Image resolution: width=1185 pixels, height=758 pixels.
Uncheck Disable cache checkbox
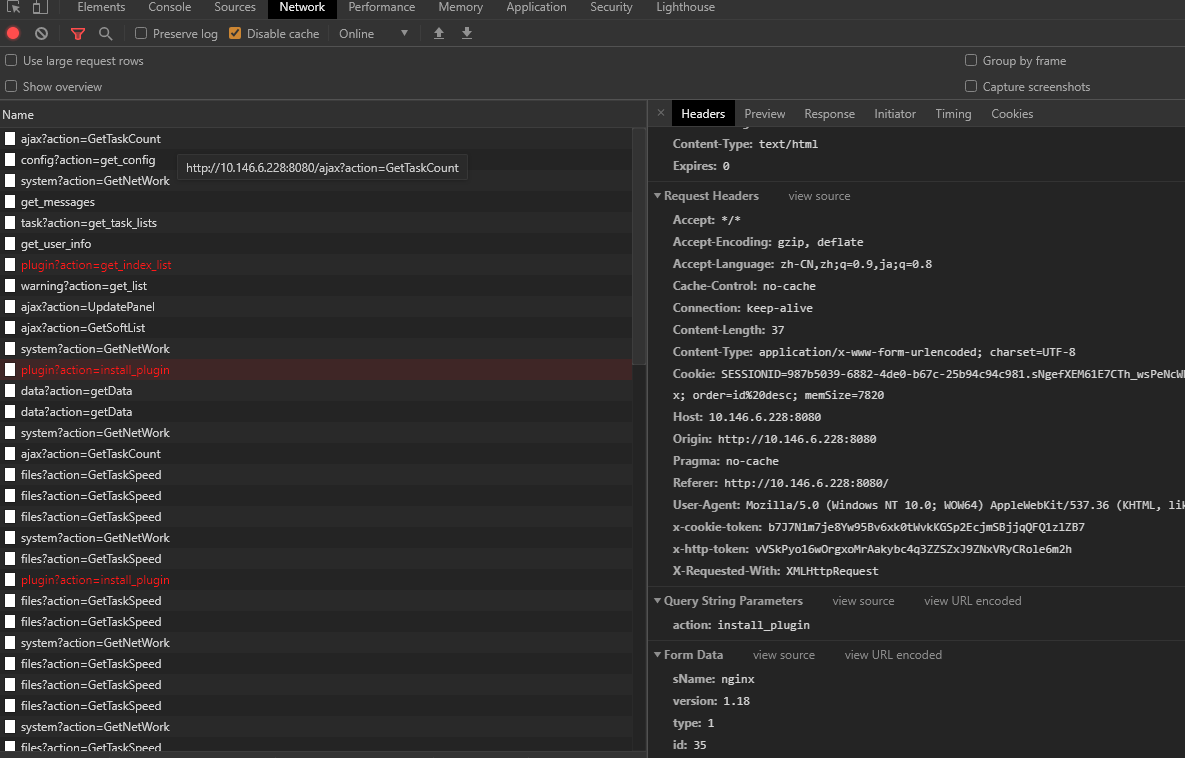tap(235, 33)
